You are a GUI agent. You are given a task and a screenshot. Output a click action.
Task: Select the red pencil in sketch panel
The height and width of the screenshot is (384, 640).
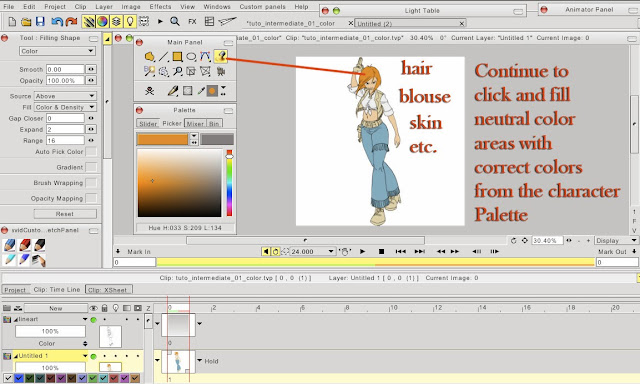(x=25, y=245)
